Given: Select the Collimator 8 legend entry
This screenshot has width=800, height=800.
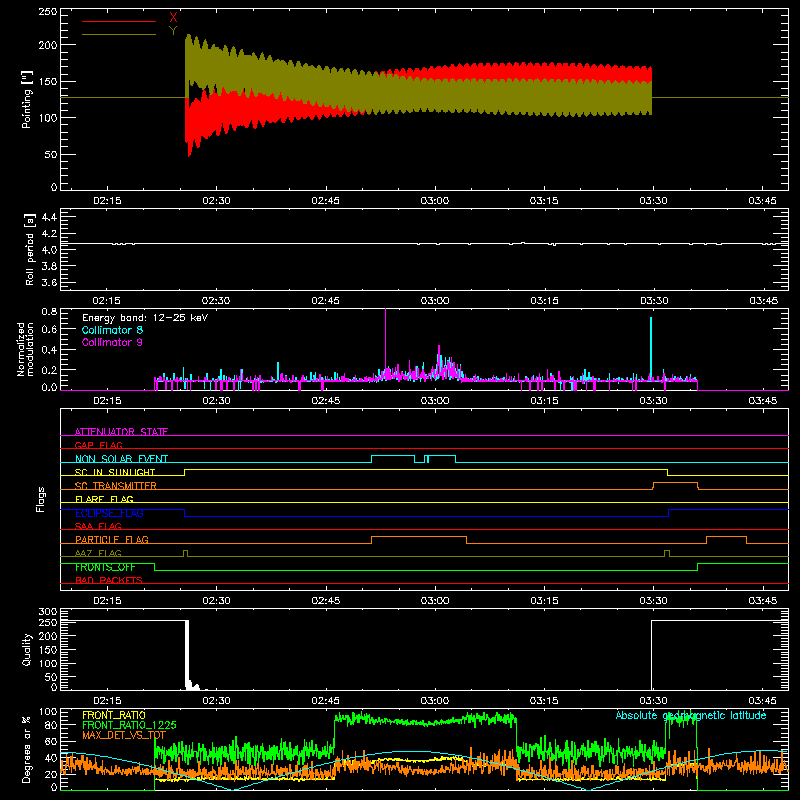Looking at the screenshot, I should click(x=112, y=330).
